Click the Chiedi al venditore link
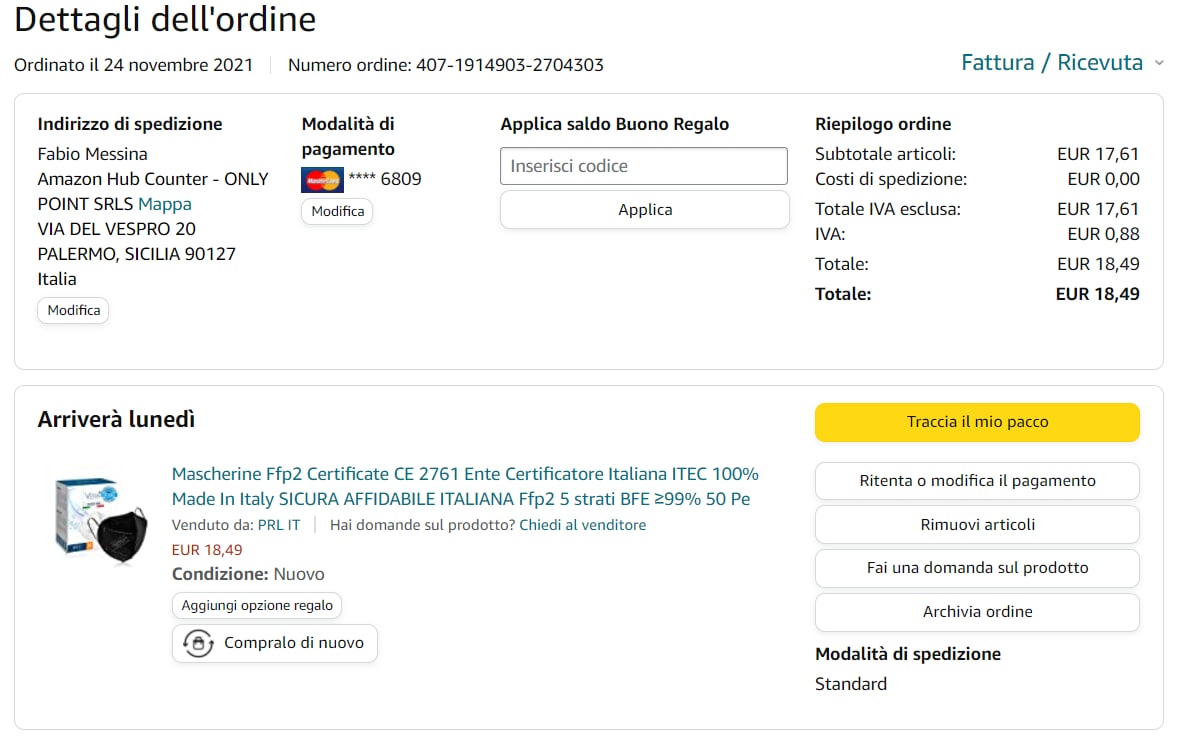Image resolution: width=1179 pixels, height=737 pixels. point(583,525)
